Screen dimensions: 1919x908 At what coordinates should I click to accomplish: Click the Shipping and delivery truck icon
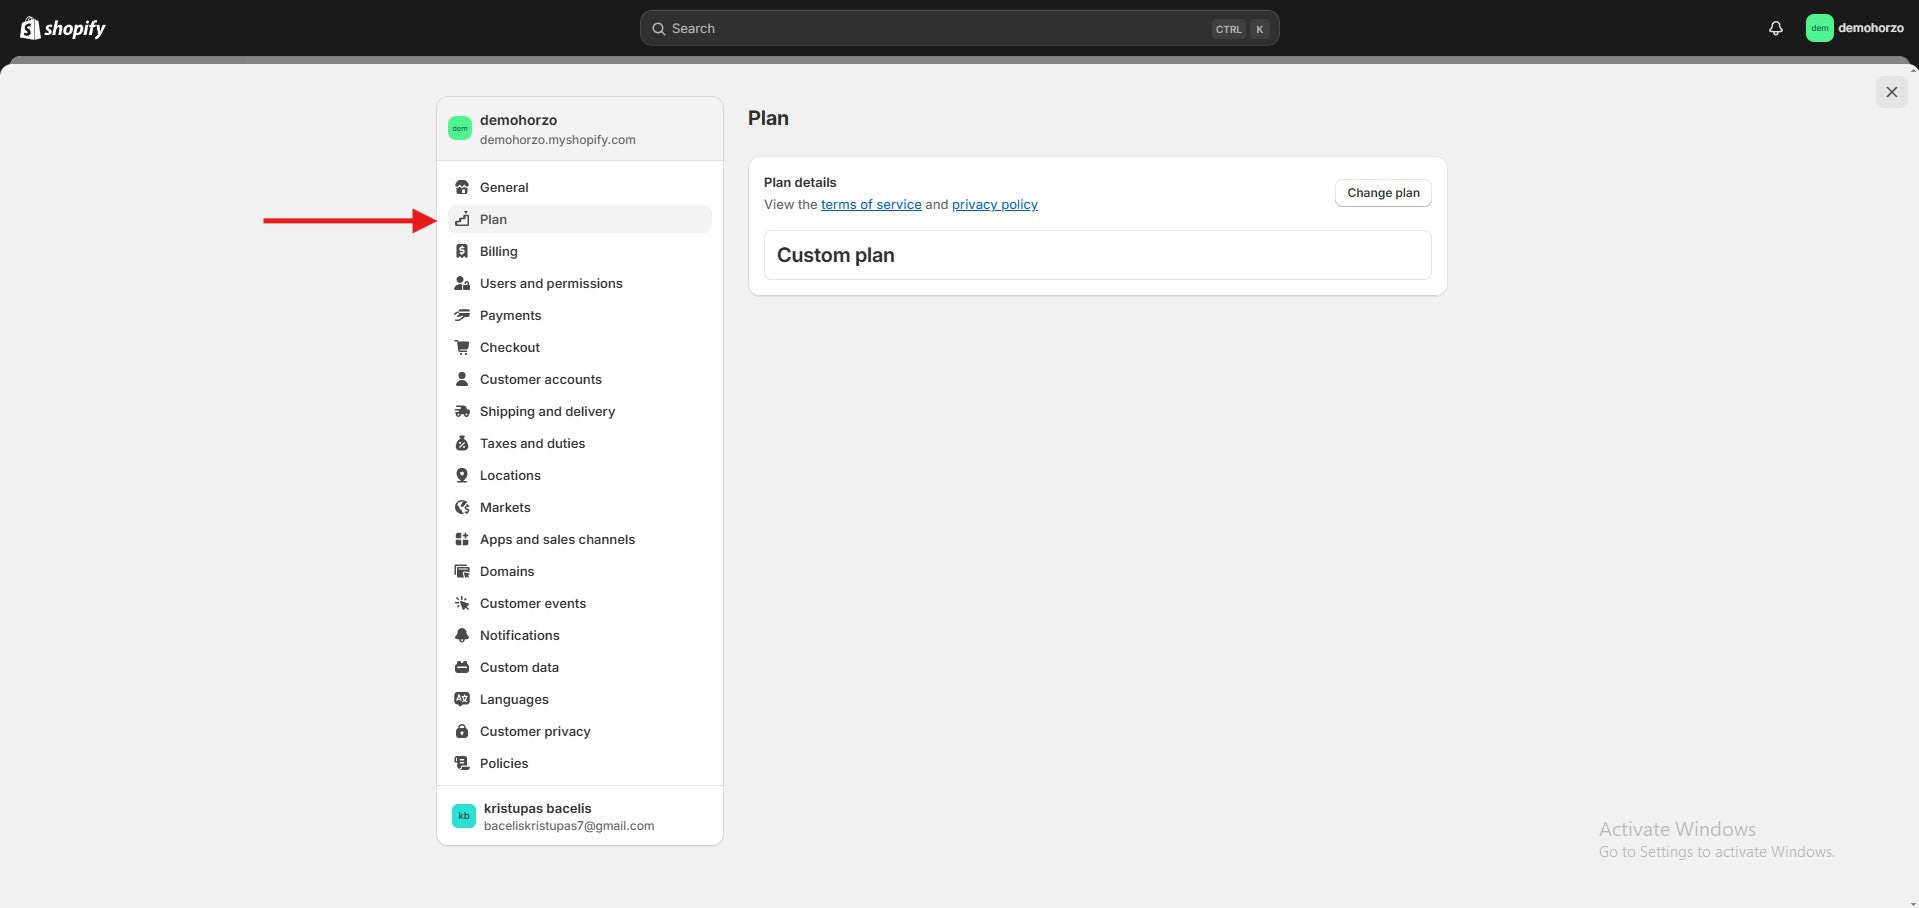pyautogui.click(x=462, y=411)
